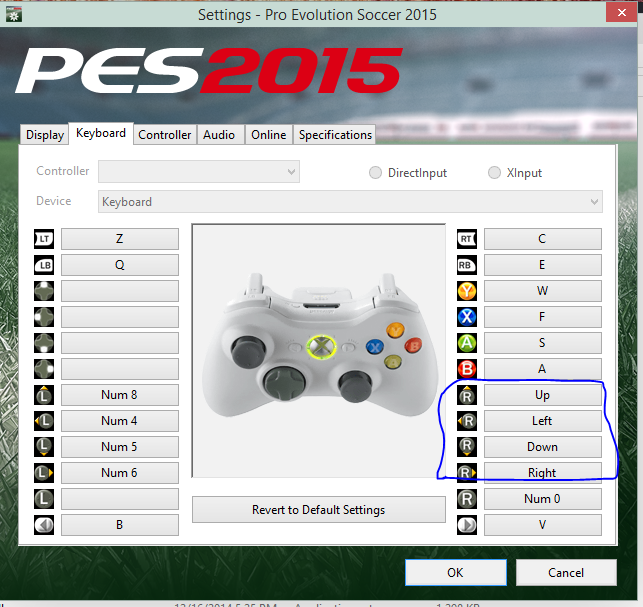Click the right stick Left binding
This screenshot has width=643, height=607.
[543, 421]
